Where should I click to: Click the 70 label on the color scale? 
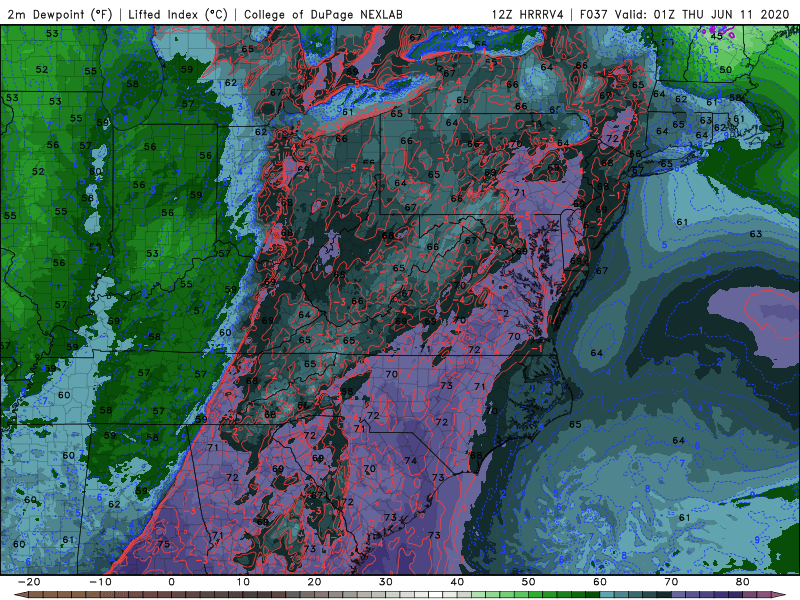click(671, 582)
